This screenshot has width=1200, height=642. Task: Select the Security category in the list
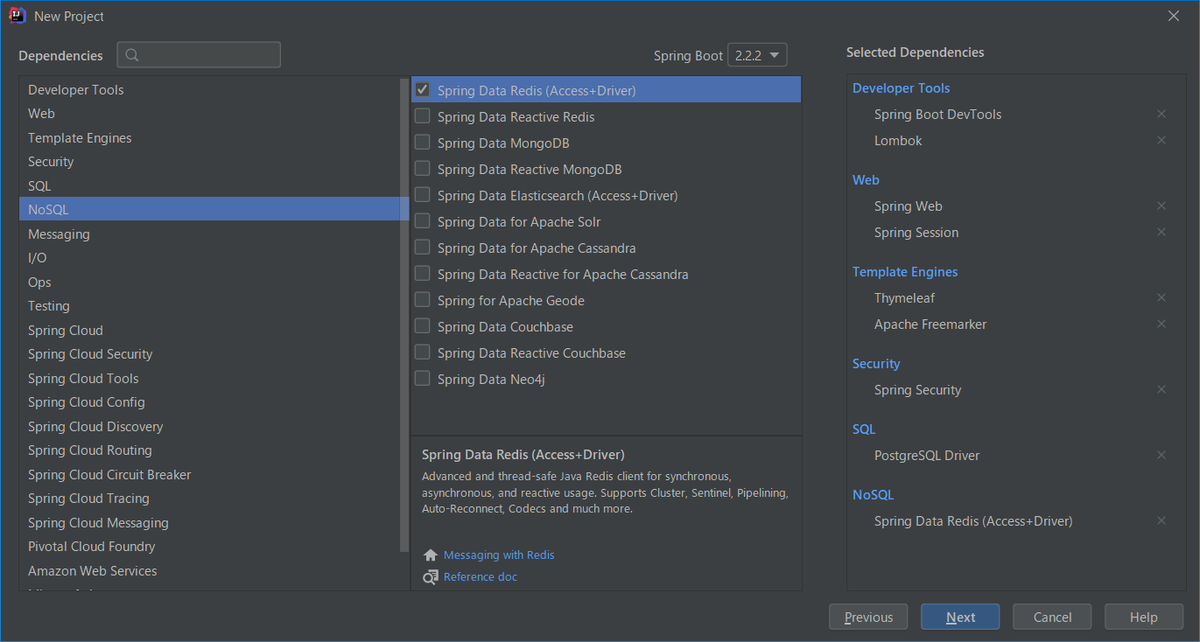pos(209,162)
